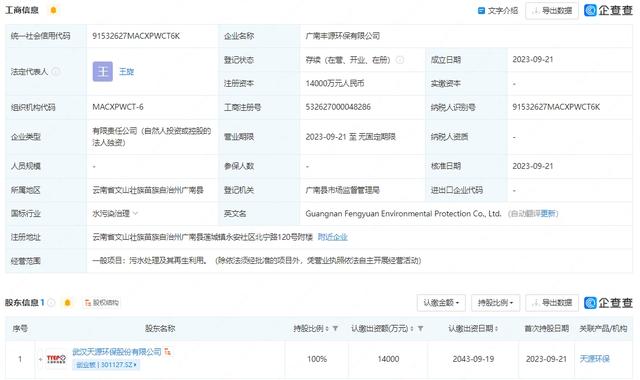Click the info icon after 存续 status
Viewport: 640px width, 380px height.
pyautogui.click(x=400, y=60)
